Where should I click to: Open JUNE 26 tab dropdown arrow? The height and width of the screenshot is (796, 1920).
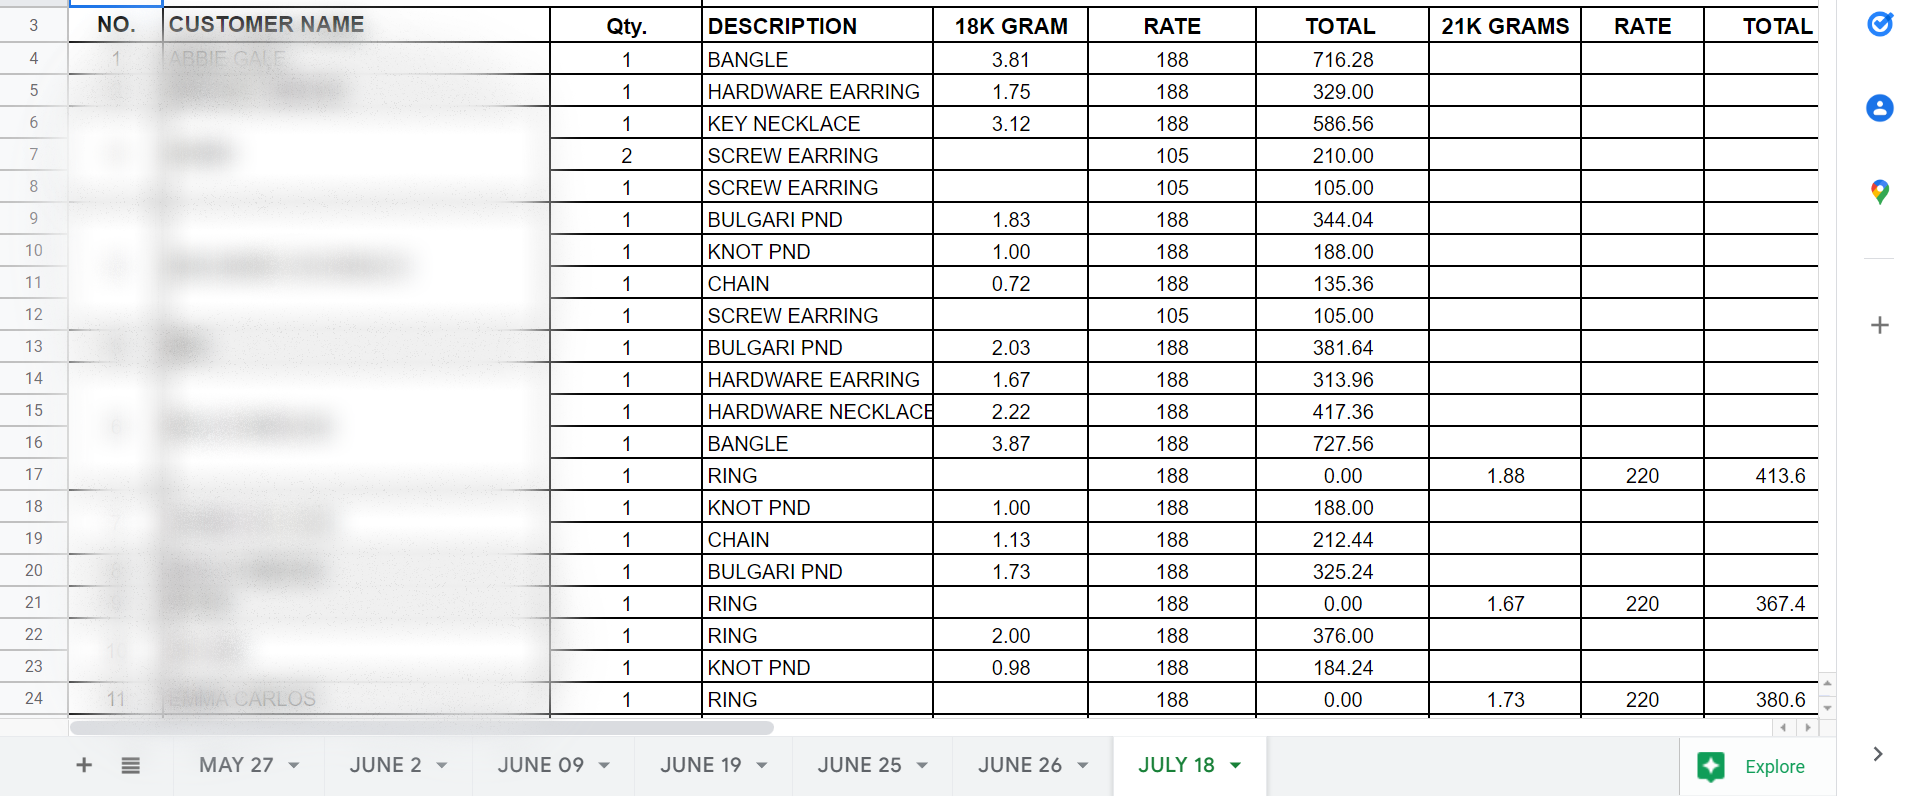click(x=1083, y=765)
